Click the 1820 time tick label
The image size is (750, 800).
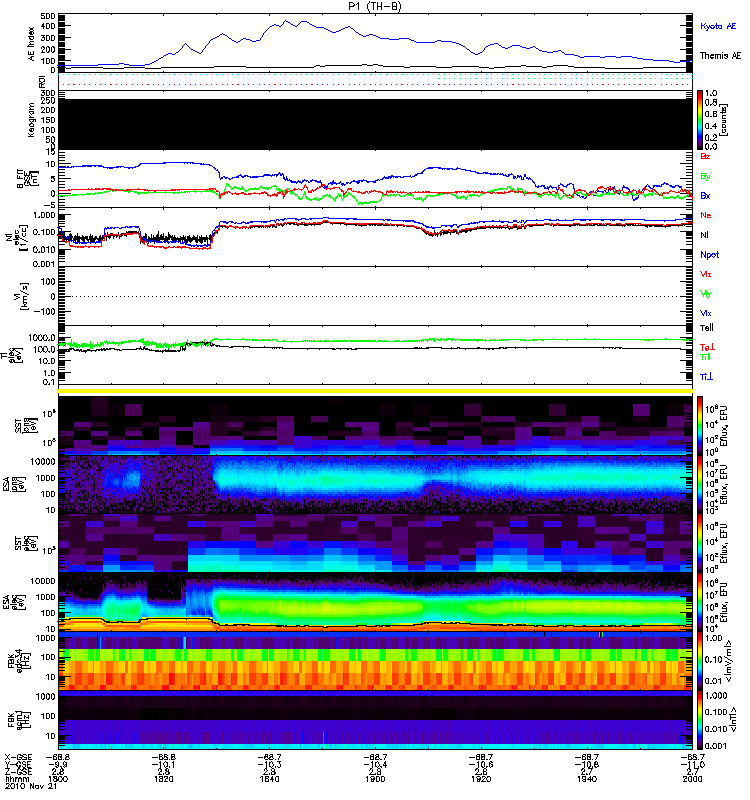coord(163,779)
